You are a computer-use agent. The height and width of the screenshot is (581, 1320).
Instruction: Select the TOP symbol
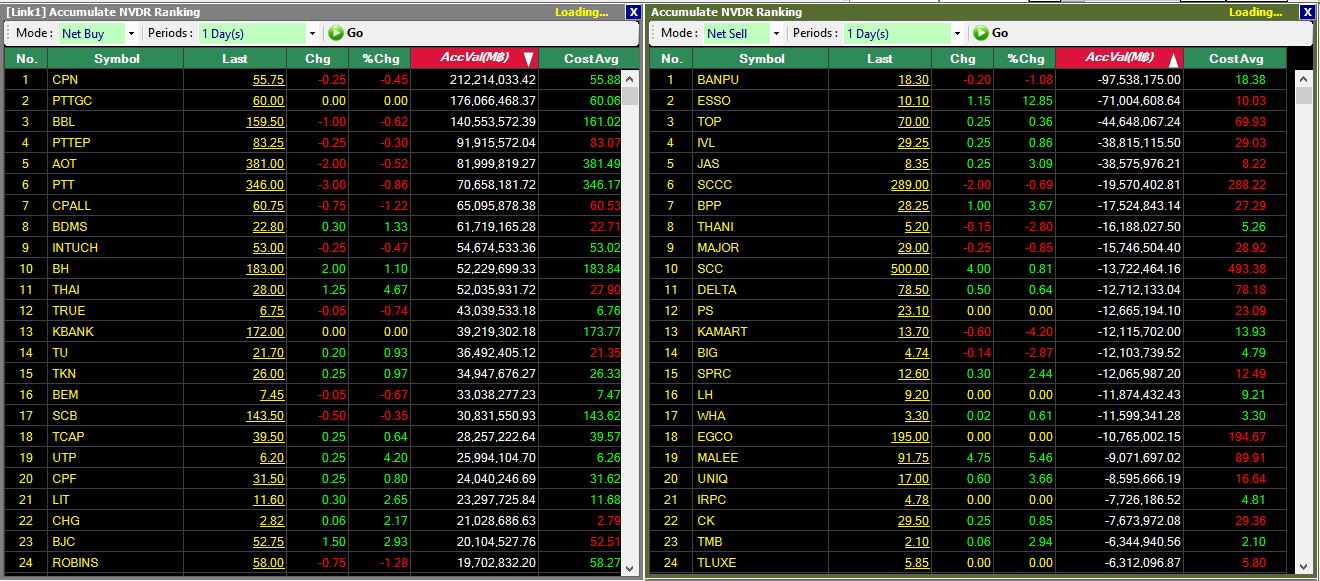coord(709,121)
